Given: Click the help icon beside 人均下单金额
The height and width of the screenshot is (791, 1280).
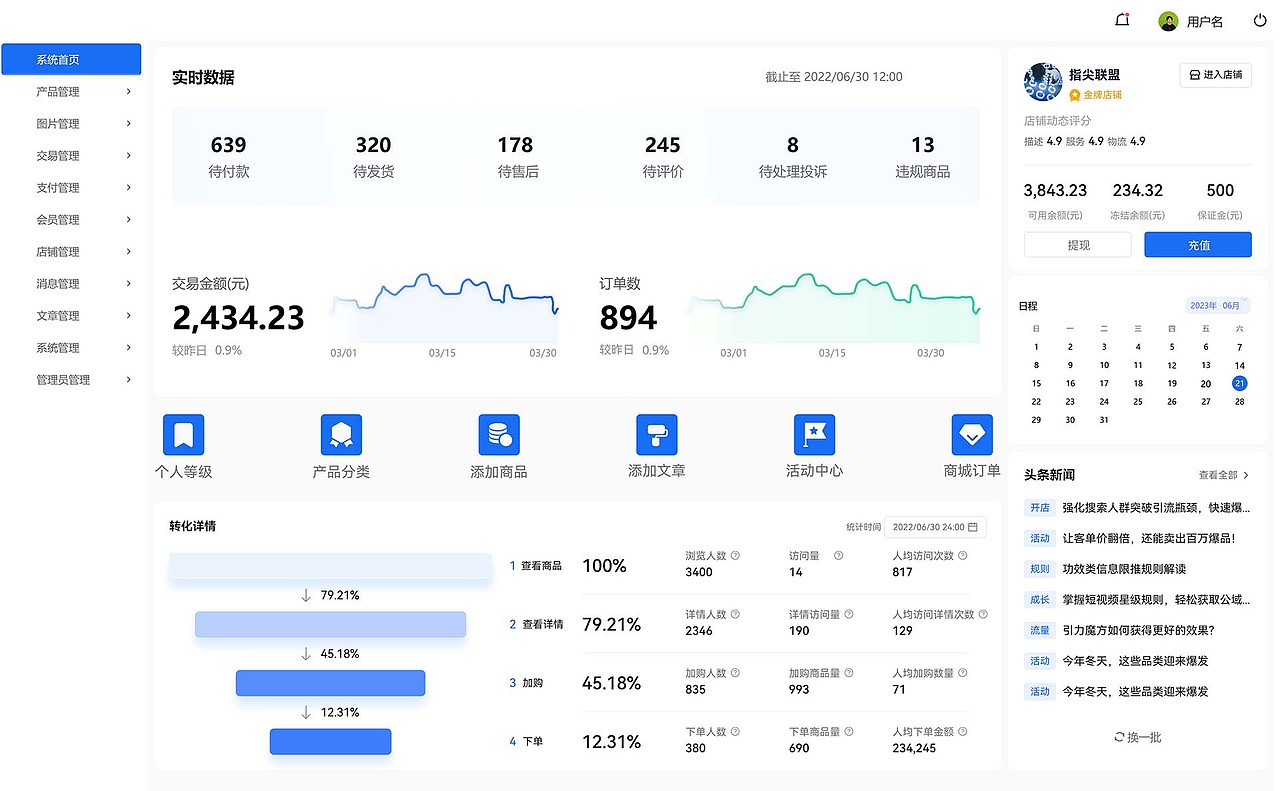Looking at the screenshot, I should (x=962, y=732).
